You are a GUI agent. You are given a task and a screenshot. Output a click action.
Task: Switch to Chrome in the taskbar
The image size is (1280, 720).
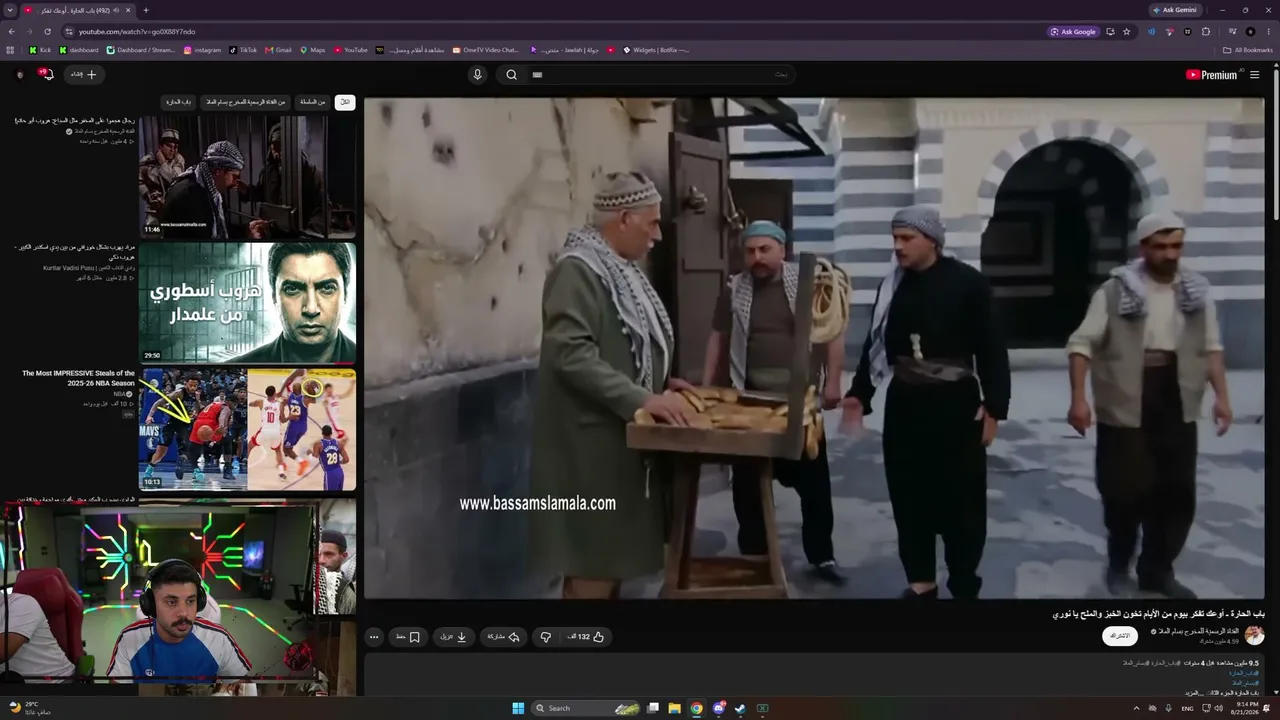[696, 708]
